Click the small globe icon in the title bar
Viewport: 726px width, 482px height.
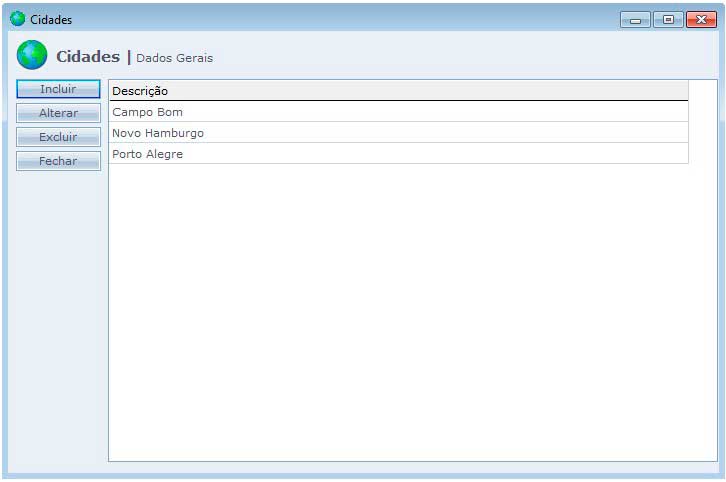click(x=17, y=19)
